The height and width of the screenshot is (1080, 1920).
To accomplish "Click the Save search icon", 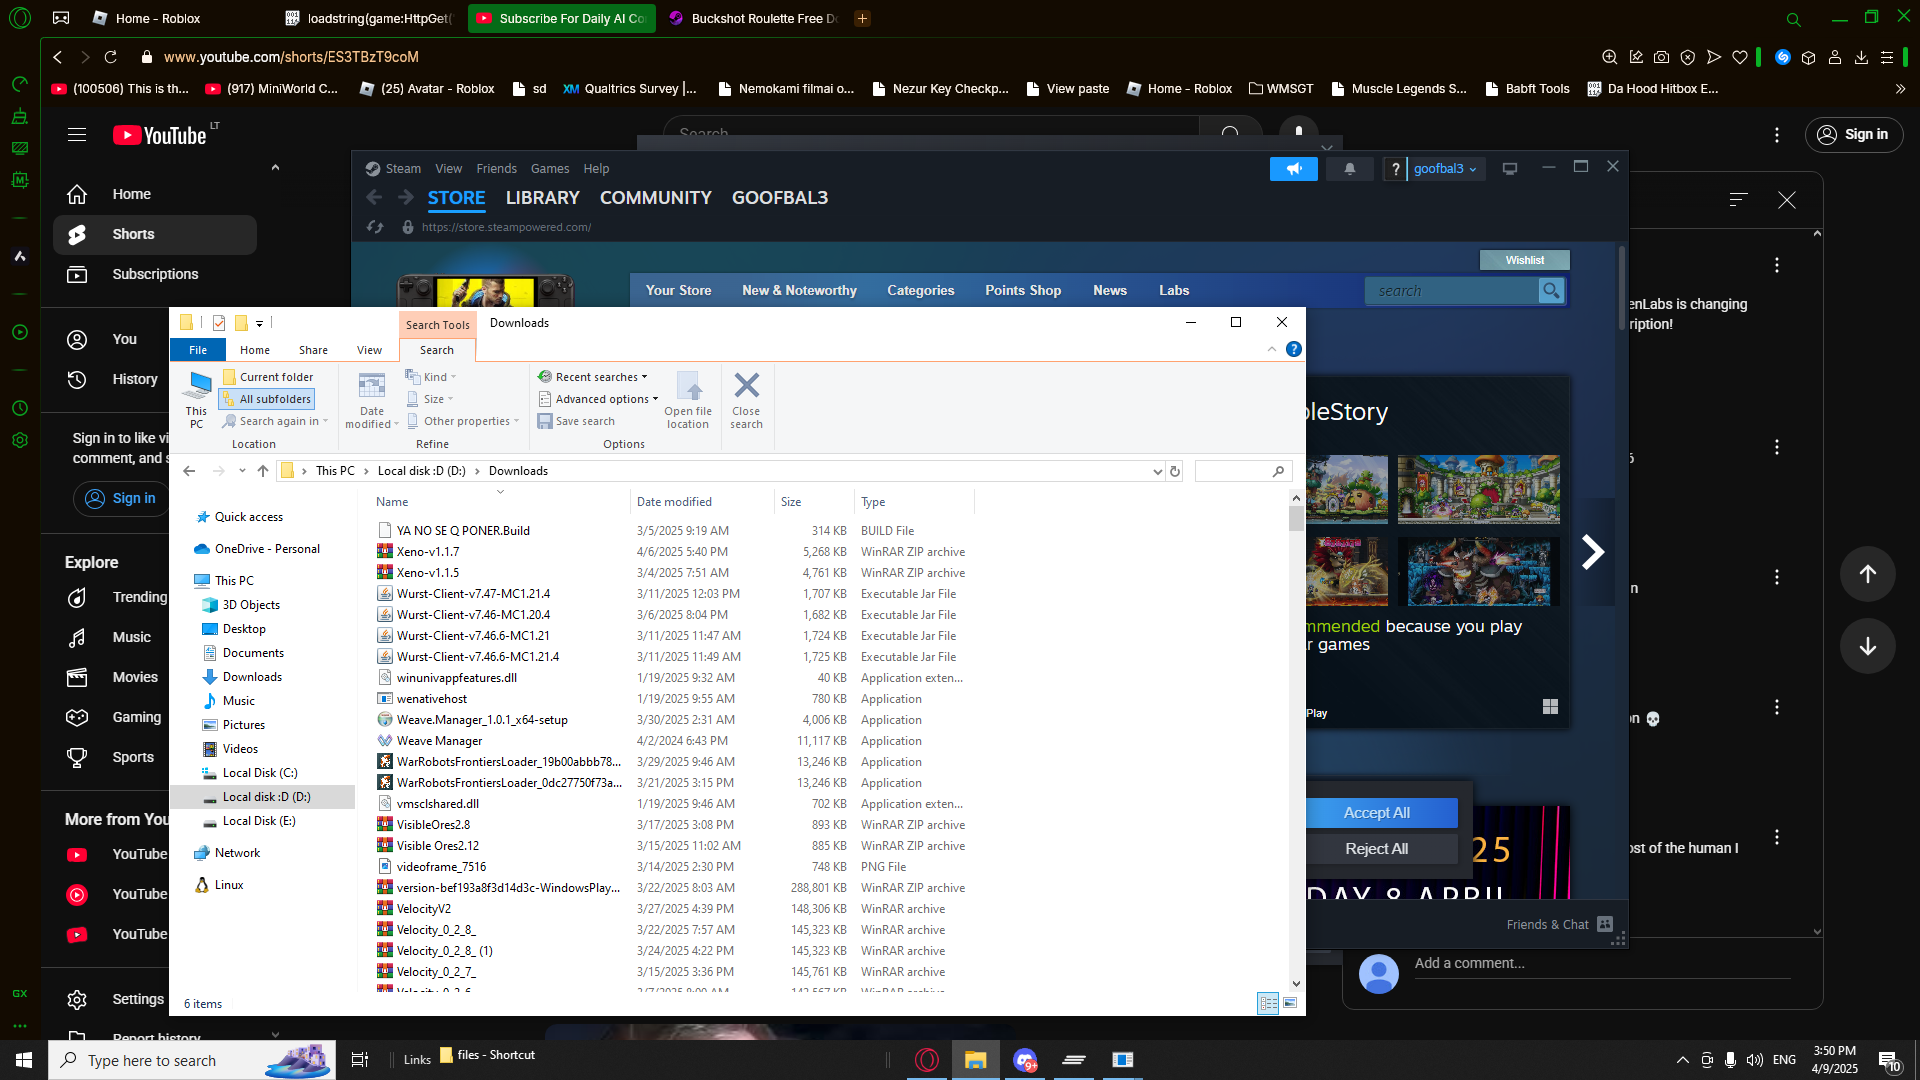I will [545, 421].
